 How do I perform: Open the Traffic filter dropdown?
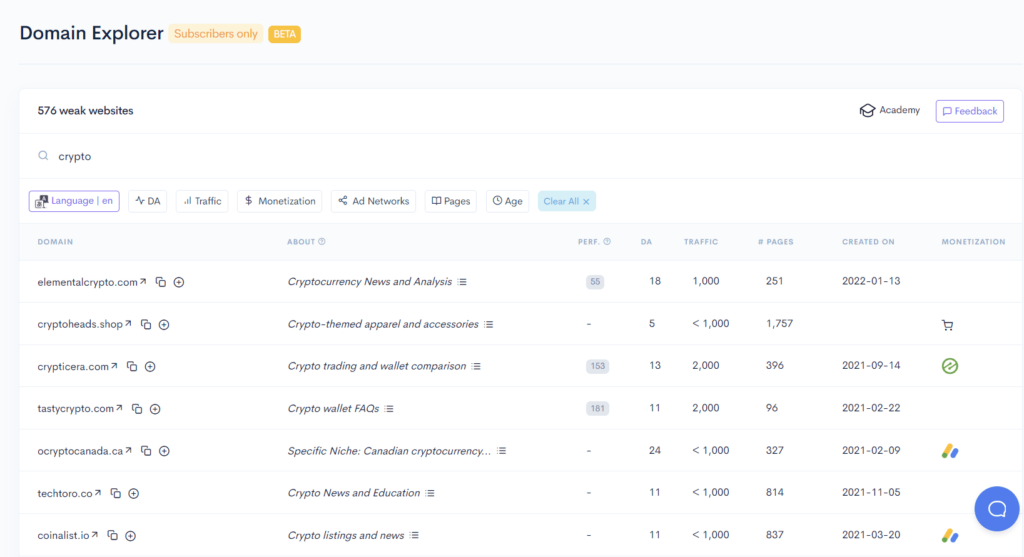pos(202,201)
